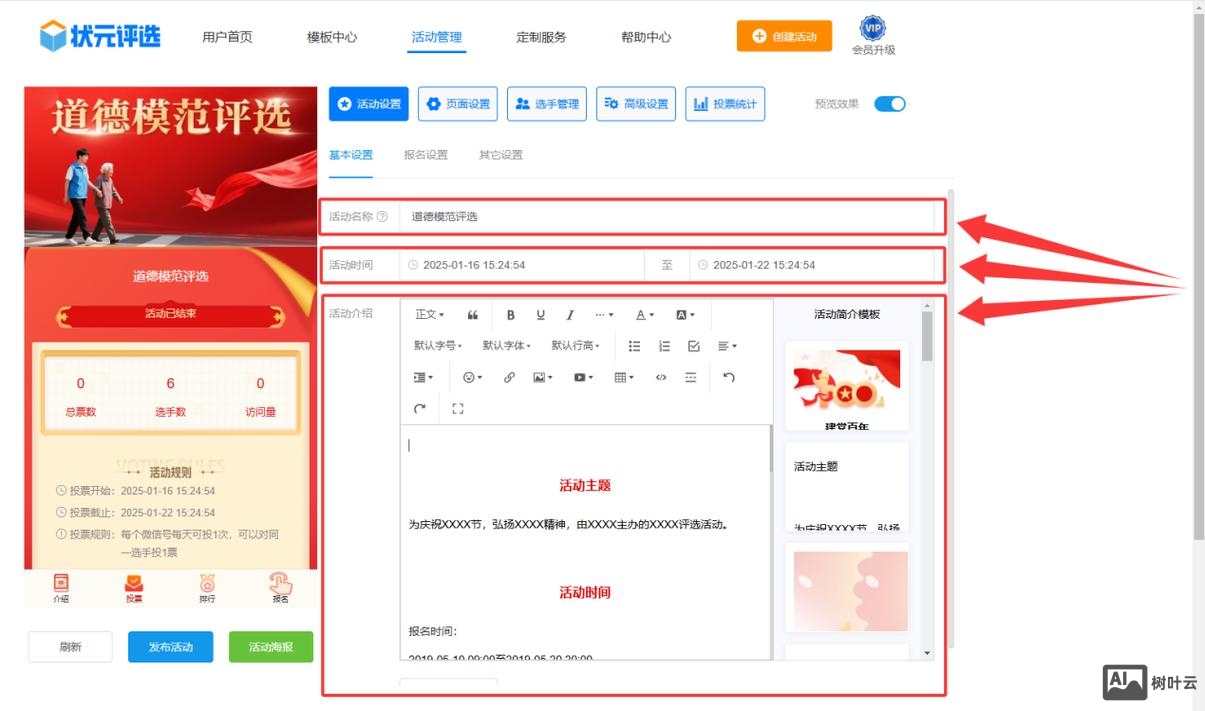
Task: Open the 默认字体 font dropdown
Action: tap(504, 345)
